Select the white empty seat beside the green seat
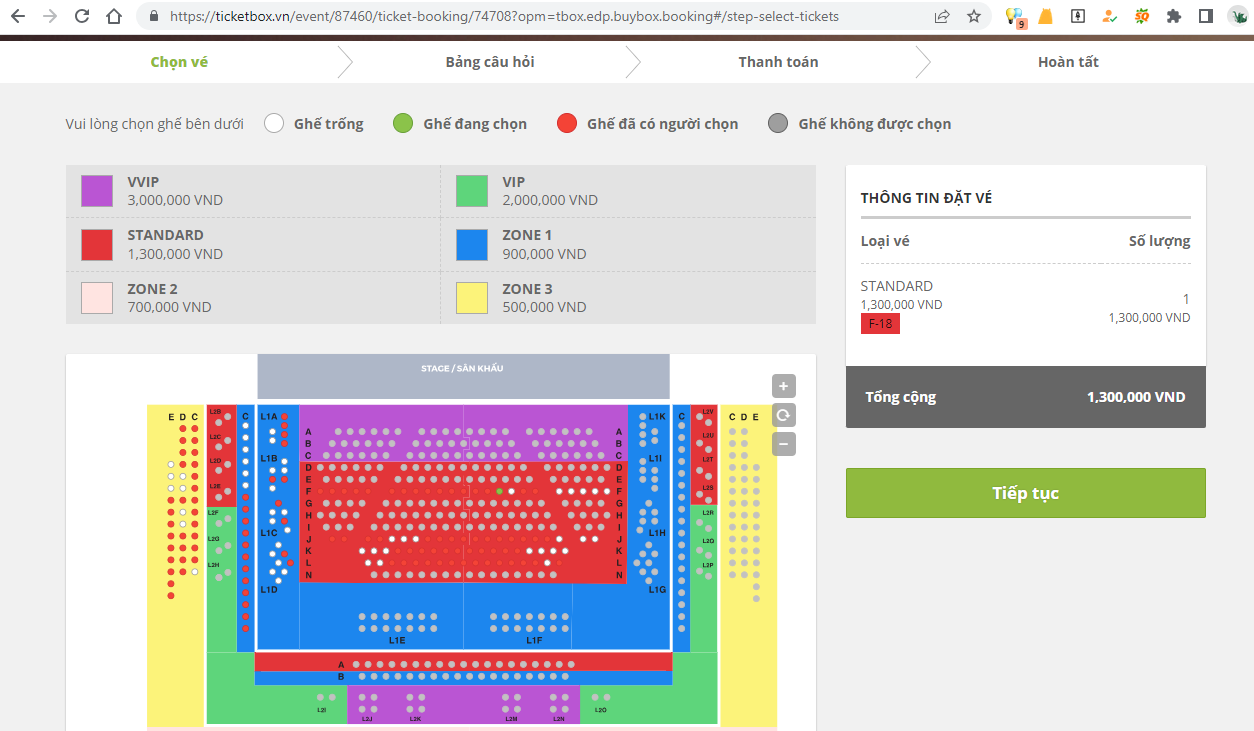Viewport: 1254px width, 731px height. point(511,491)
